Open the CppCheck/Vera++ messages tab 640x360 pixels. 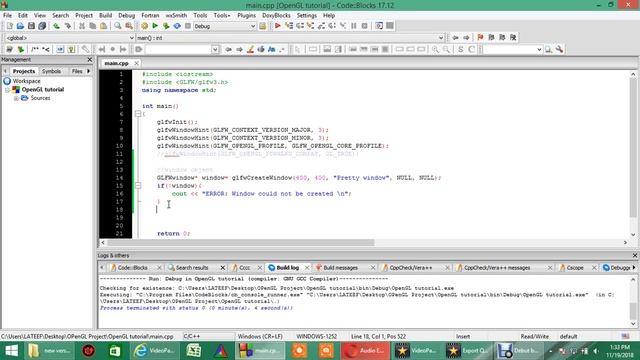pyautogui.click(x=497, y=268)
